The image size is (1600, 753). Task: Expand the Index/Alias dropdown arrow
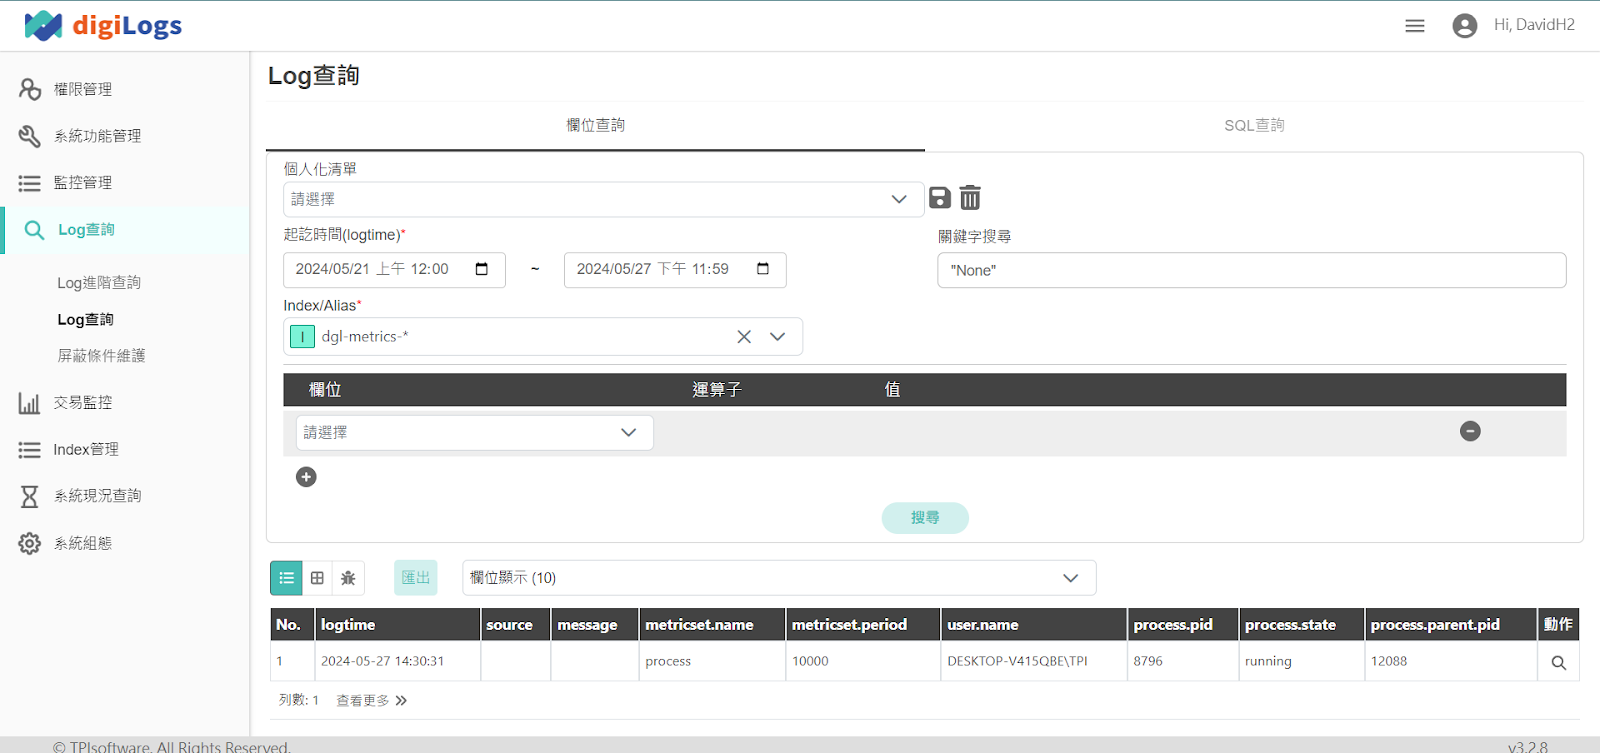[778, 337]
